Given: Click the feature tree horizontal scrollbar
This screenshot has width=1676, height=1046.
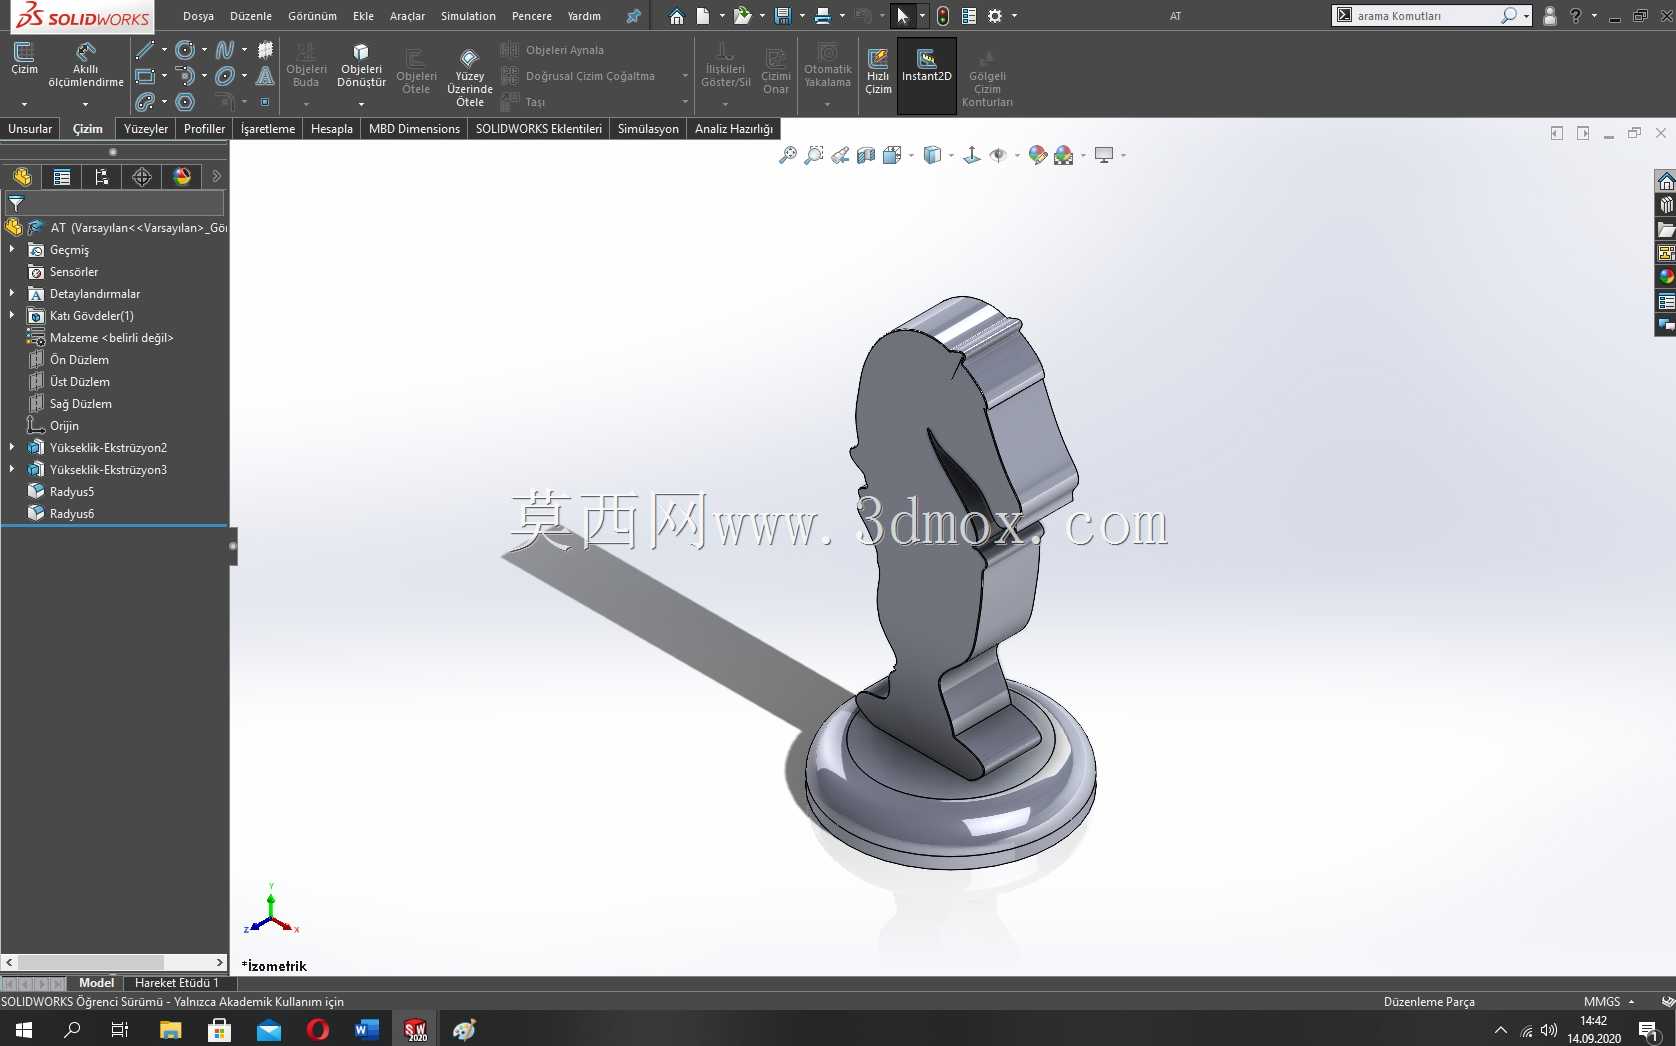Looking at the screenshot, I should (114, 962).
